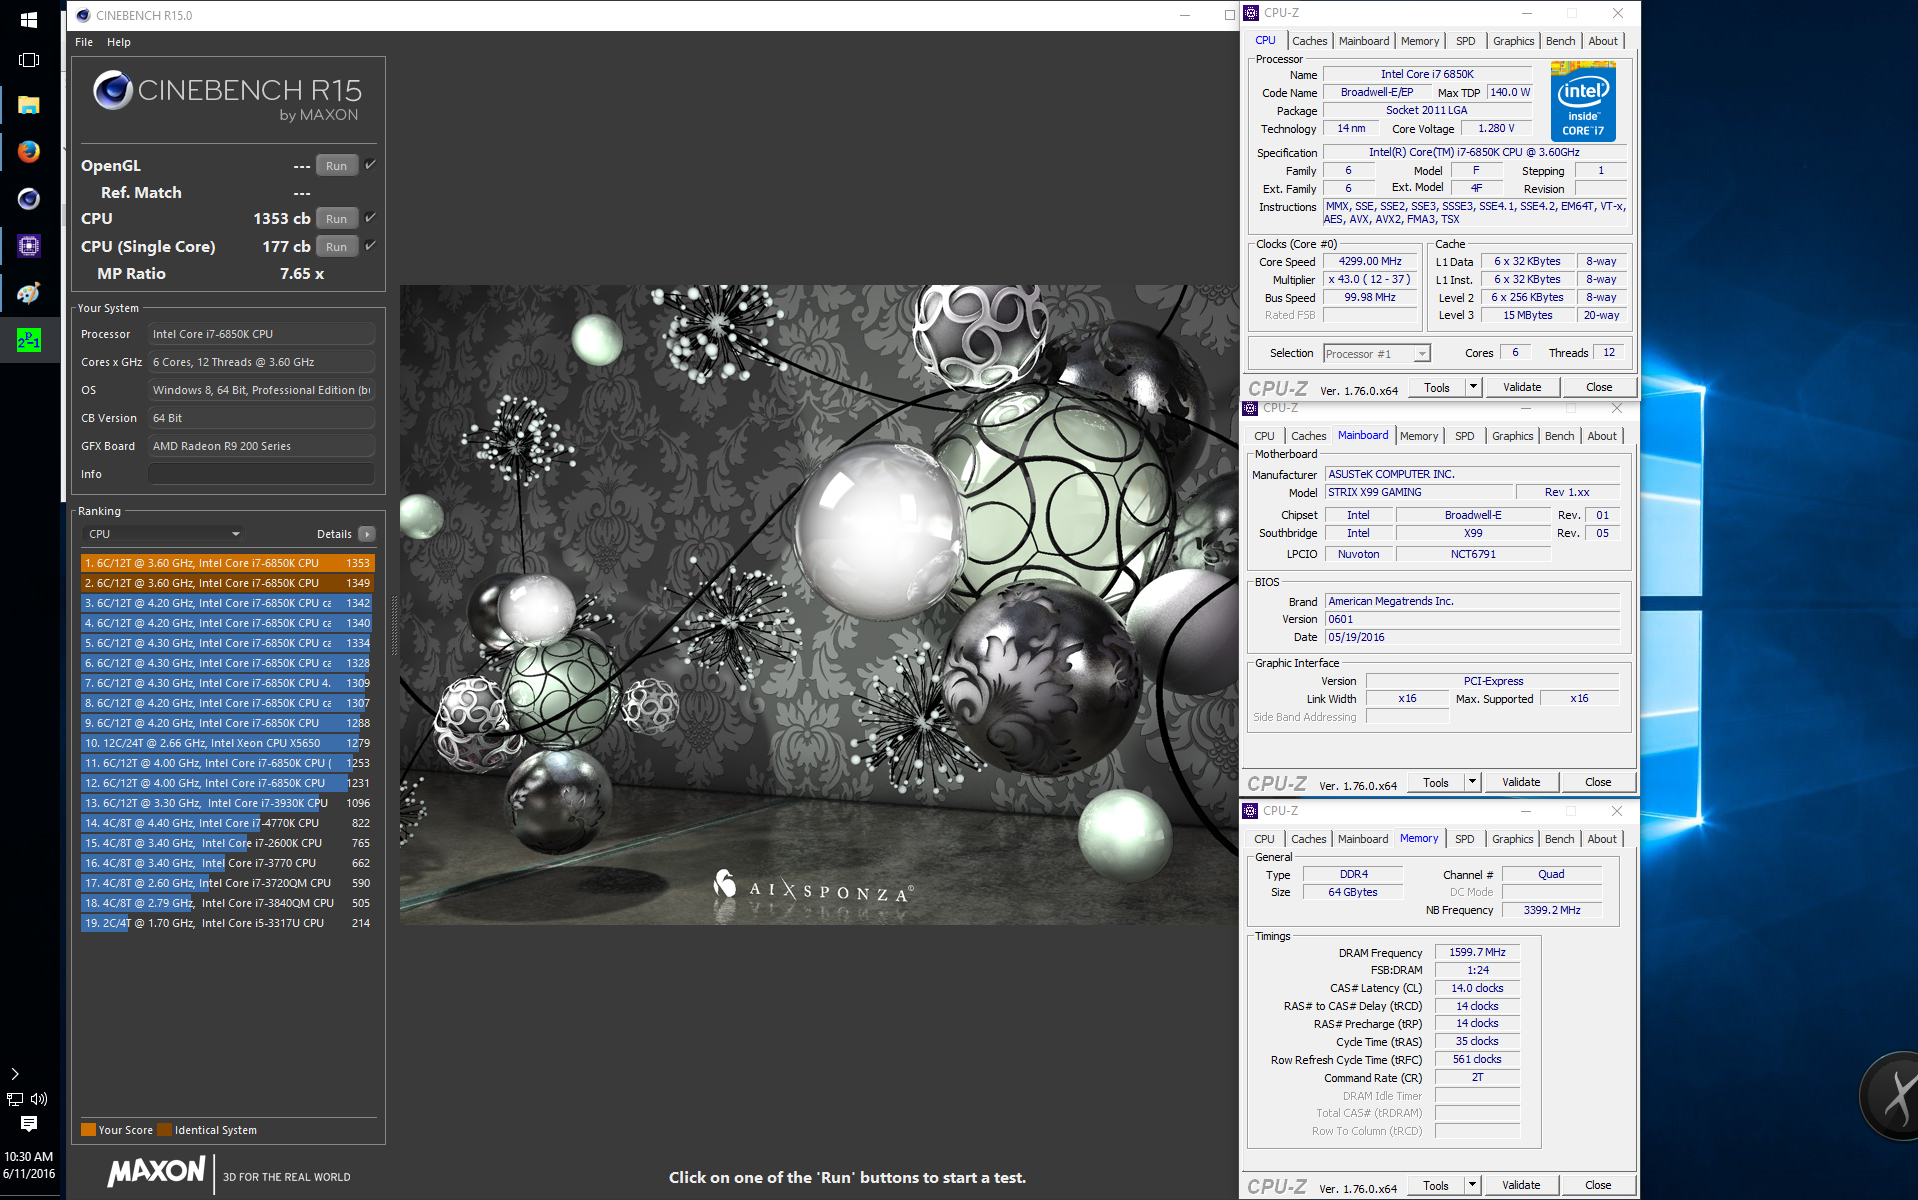Viewport: 1918px width, 1200px height.
Task: Switch to Caches tab in top CPU-Z
Action: [1309, 41]
